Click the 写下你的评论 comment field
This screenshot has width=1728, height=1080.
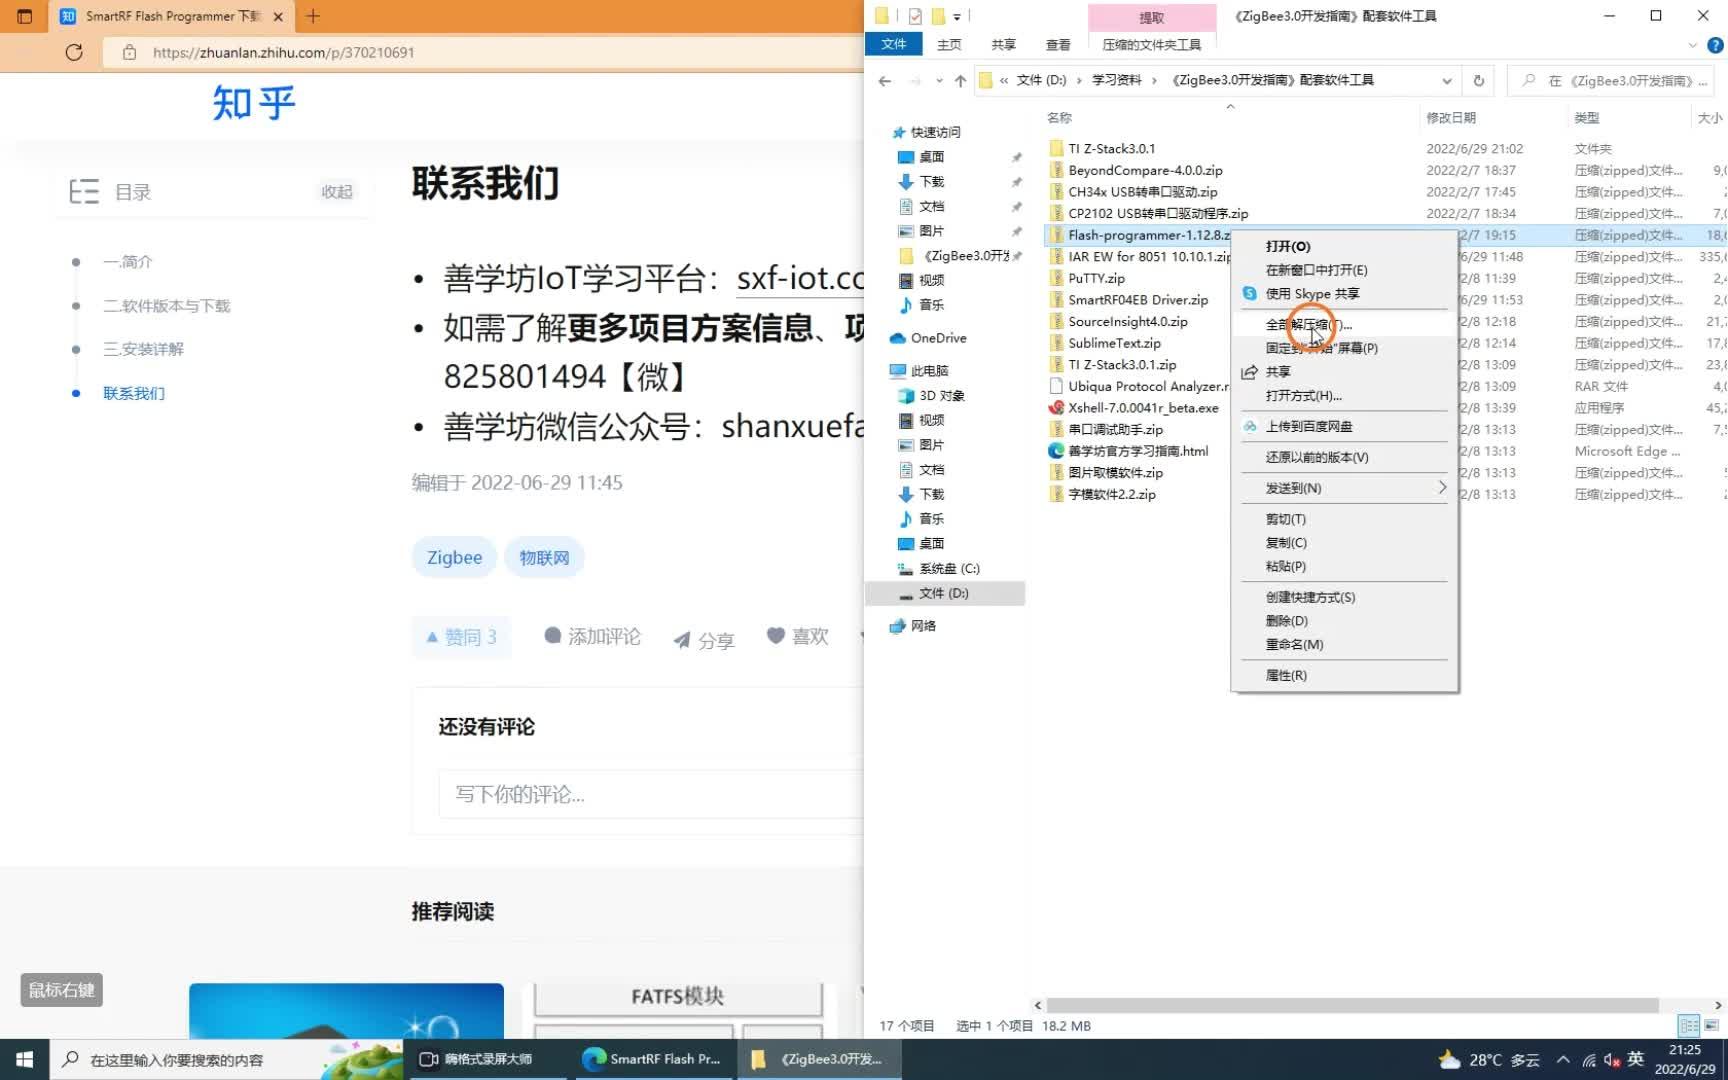pyautogui.click(x=649, y=794)
